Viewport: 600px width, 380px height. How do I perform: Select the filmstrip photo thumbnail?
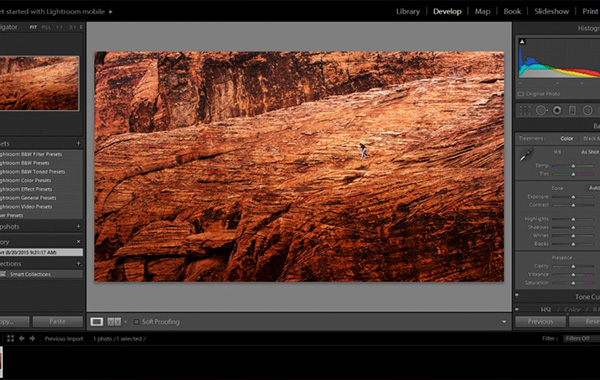(x=1, y=362)
